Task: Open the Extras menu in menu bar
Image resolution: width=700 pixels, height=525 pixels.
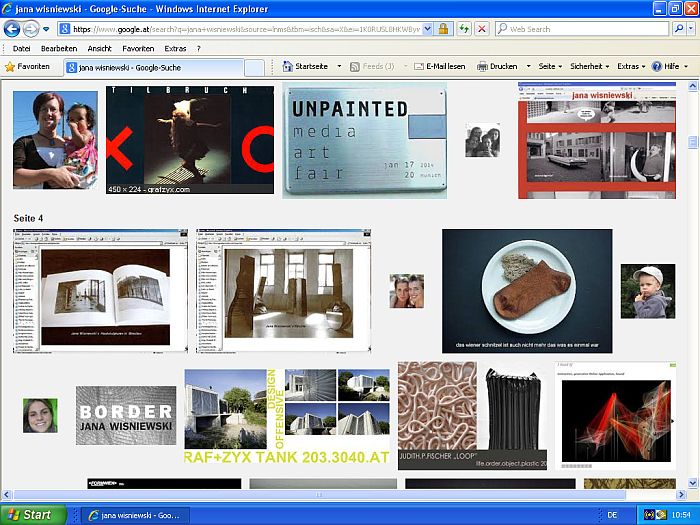Action: point(175,49)
